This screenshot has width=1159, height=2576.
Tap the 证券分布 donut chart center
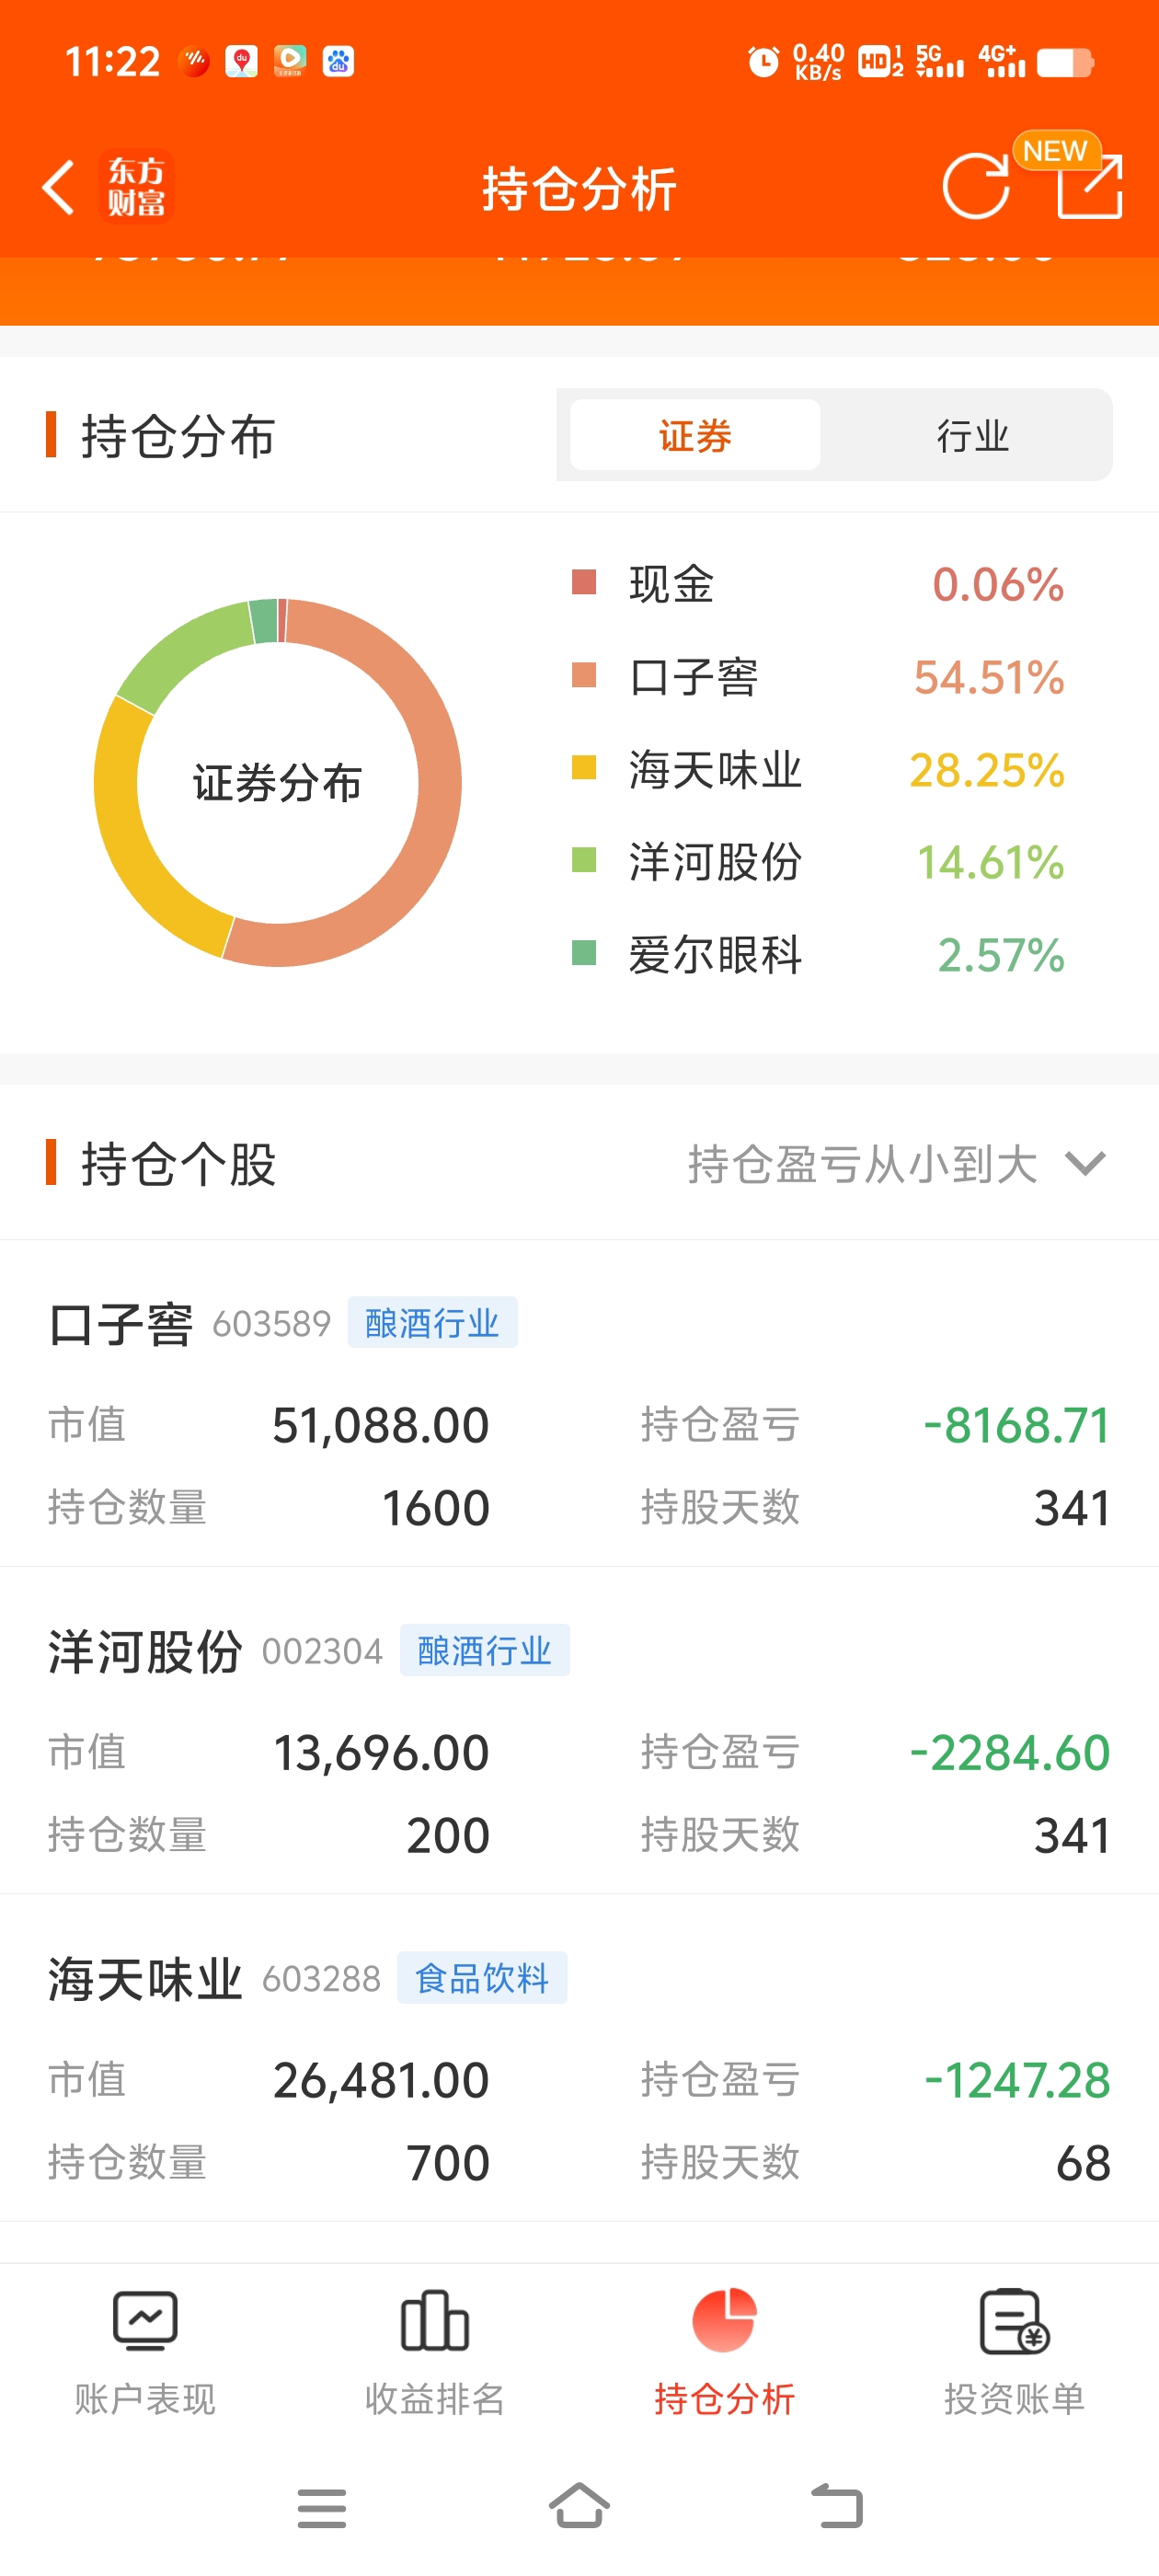tap(277, 782)
